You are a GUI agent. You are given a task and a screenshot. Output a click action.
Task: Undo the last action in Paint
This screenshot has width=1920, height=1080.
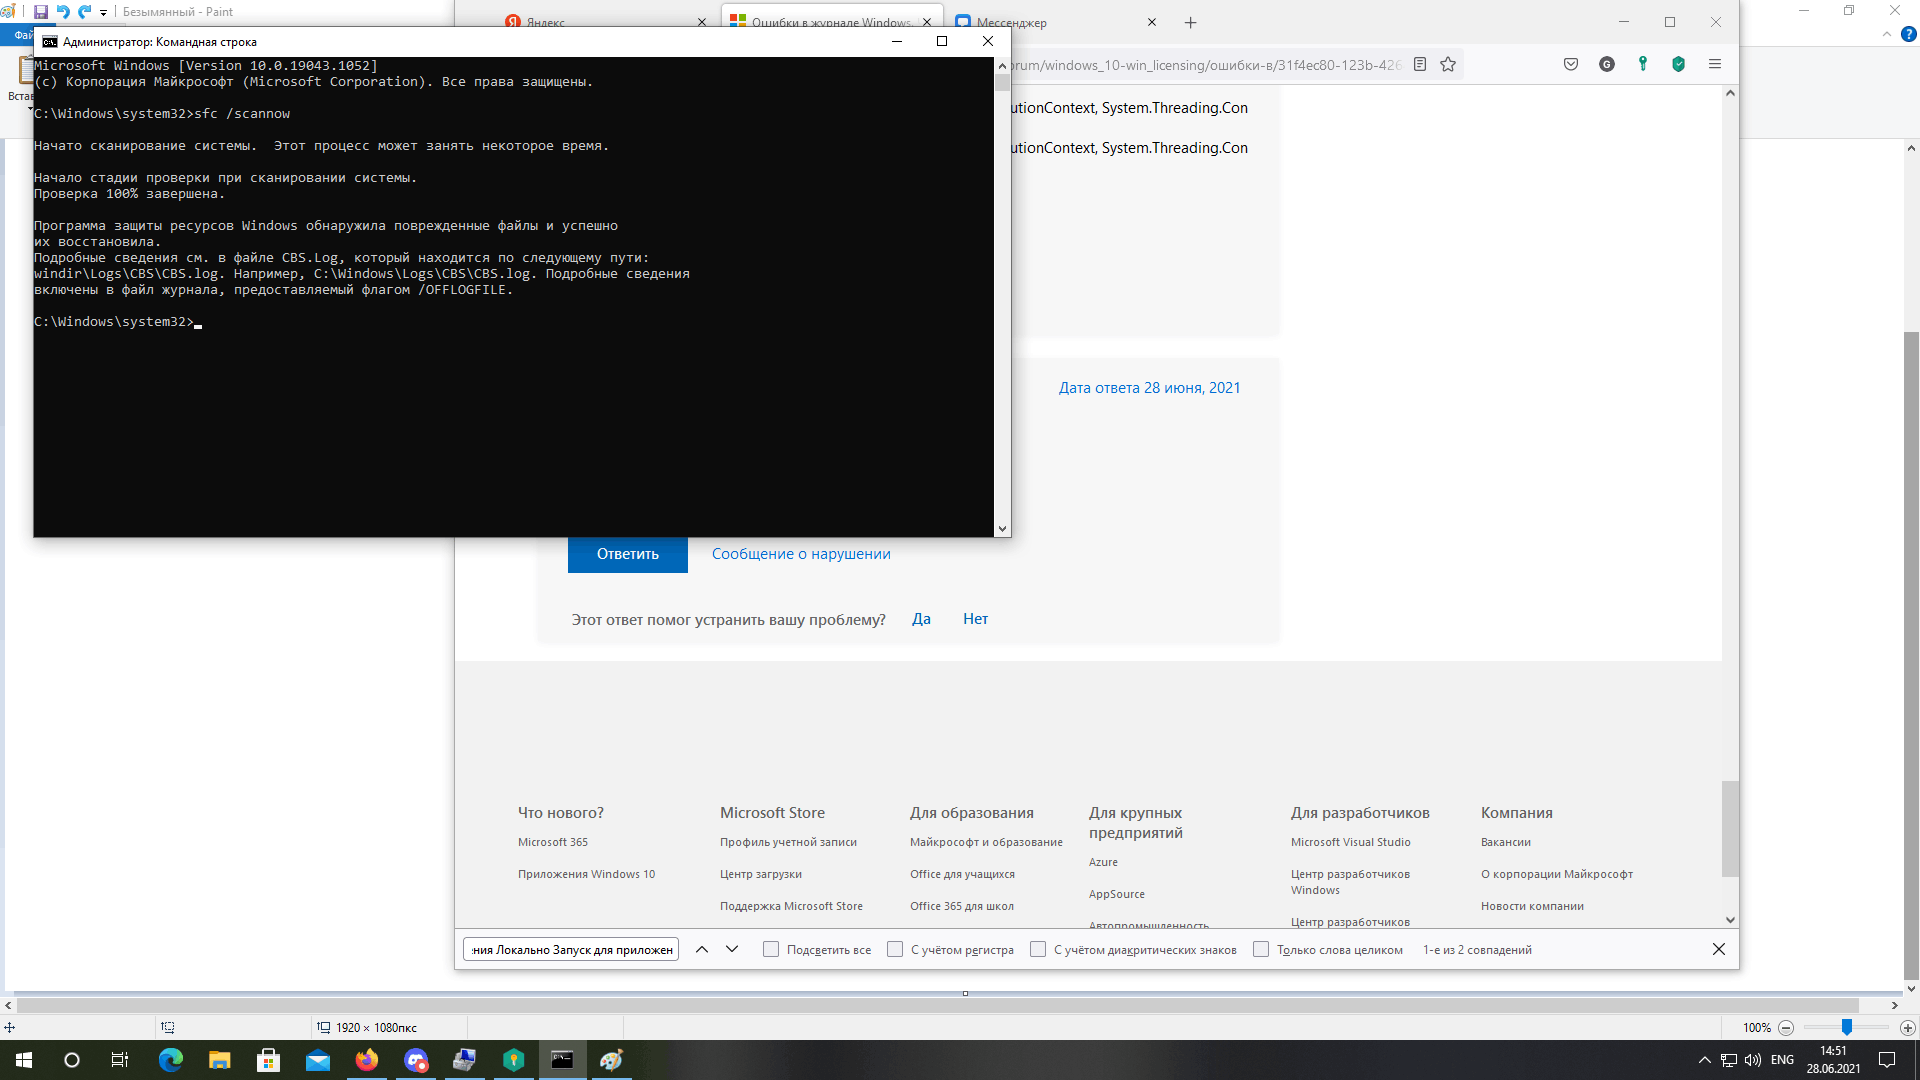pyautogui.click(x=63, y=12)
